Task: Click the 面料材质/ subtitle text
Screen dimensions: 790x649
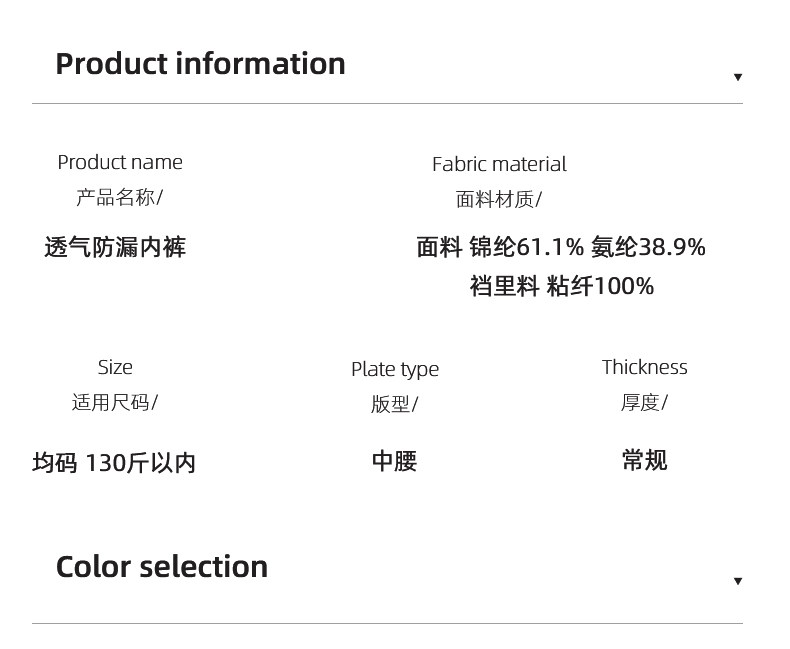Action: 499,199
